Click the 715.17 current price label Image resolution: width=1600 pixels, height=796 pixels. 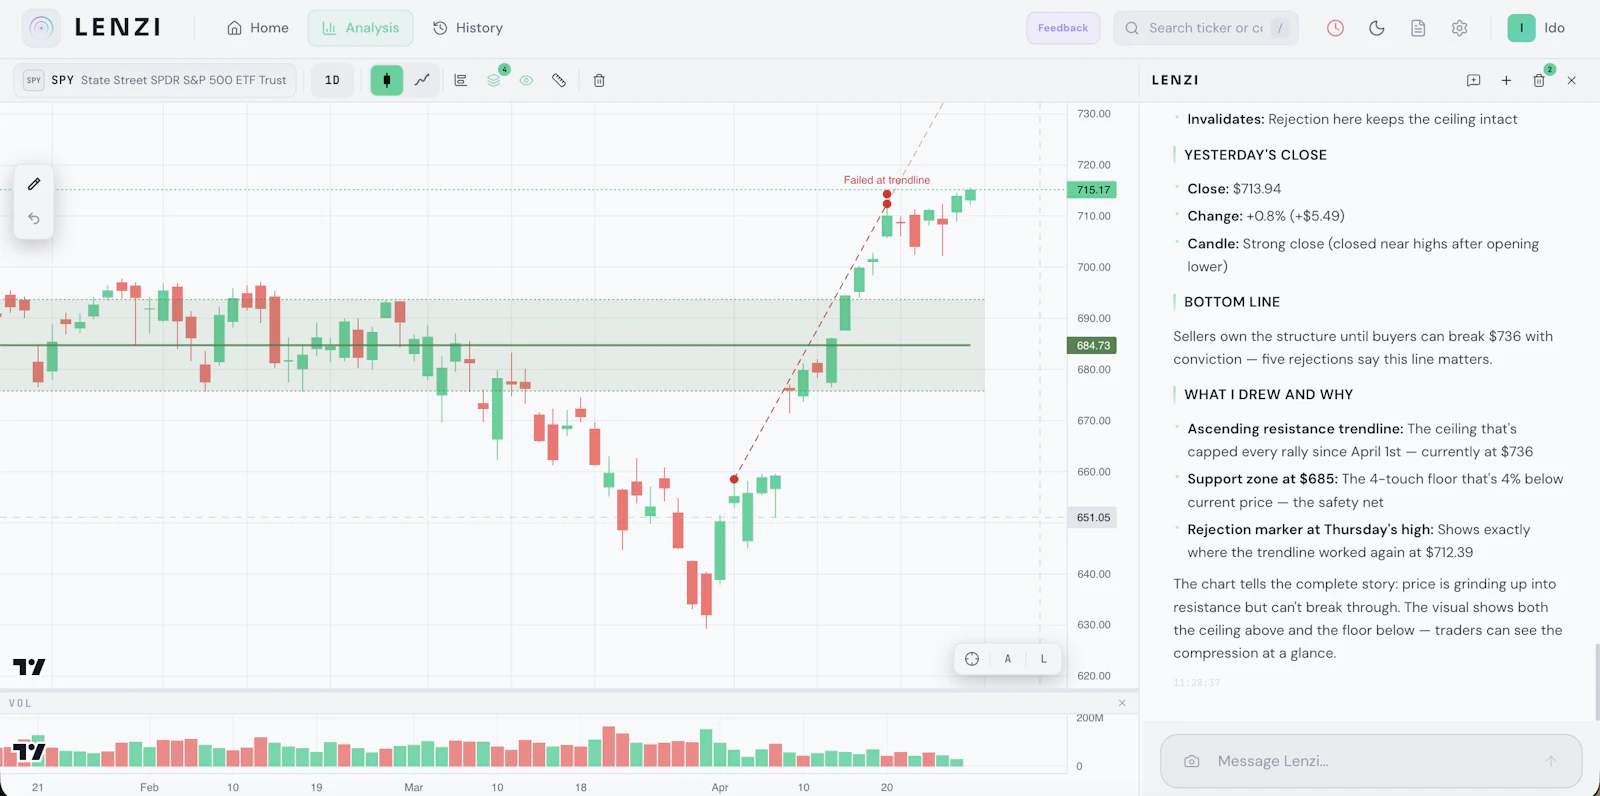coord(1093,190)
